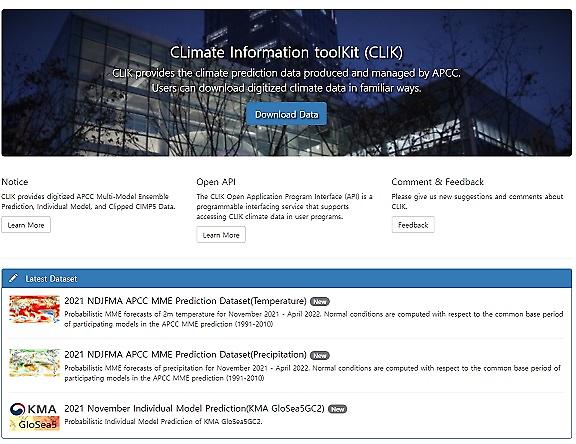Screen dimensions: 576x444
Task: Click the Feedback button
Action: tap(413, 225)
